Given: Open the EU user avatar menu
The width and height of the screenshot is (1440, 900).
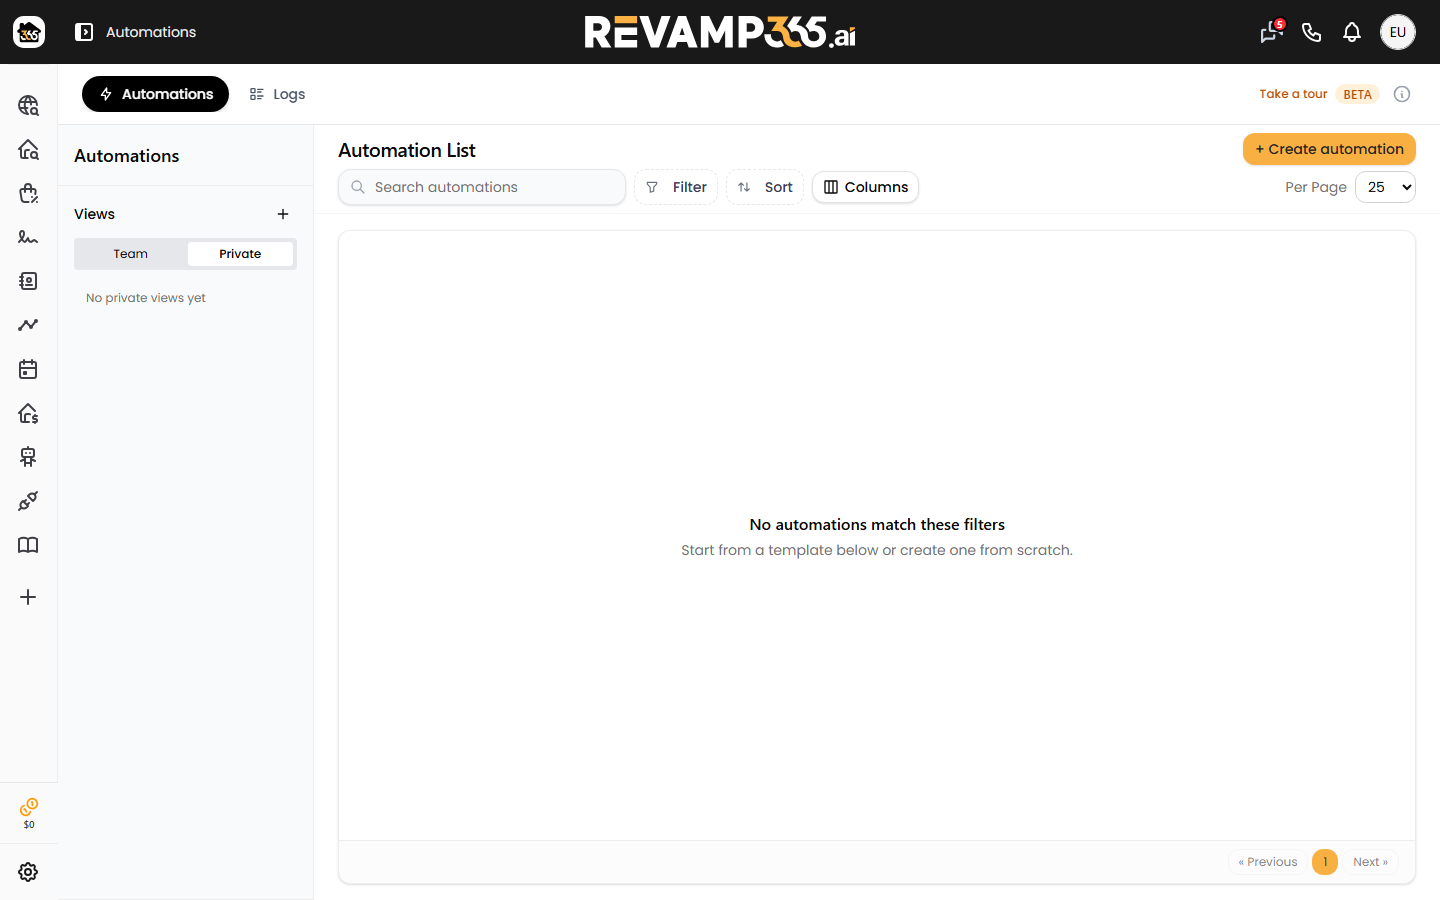Looking at the screenshot, I should pyautogui.click(x=1397, y=32).
